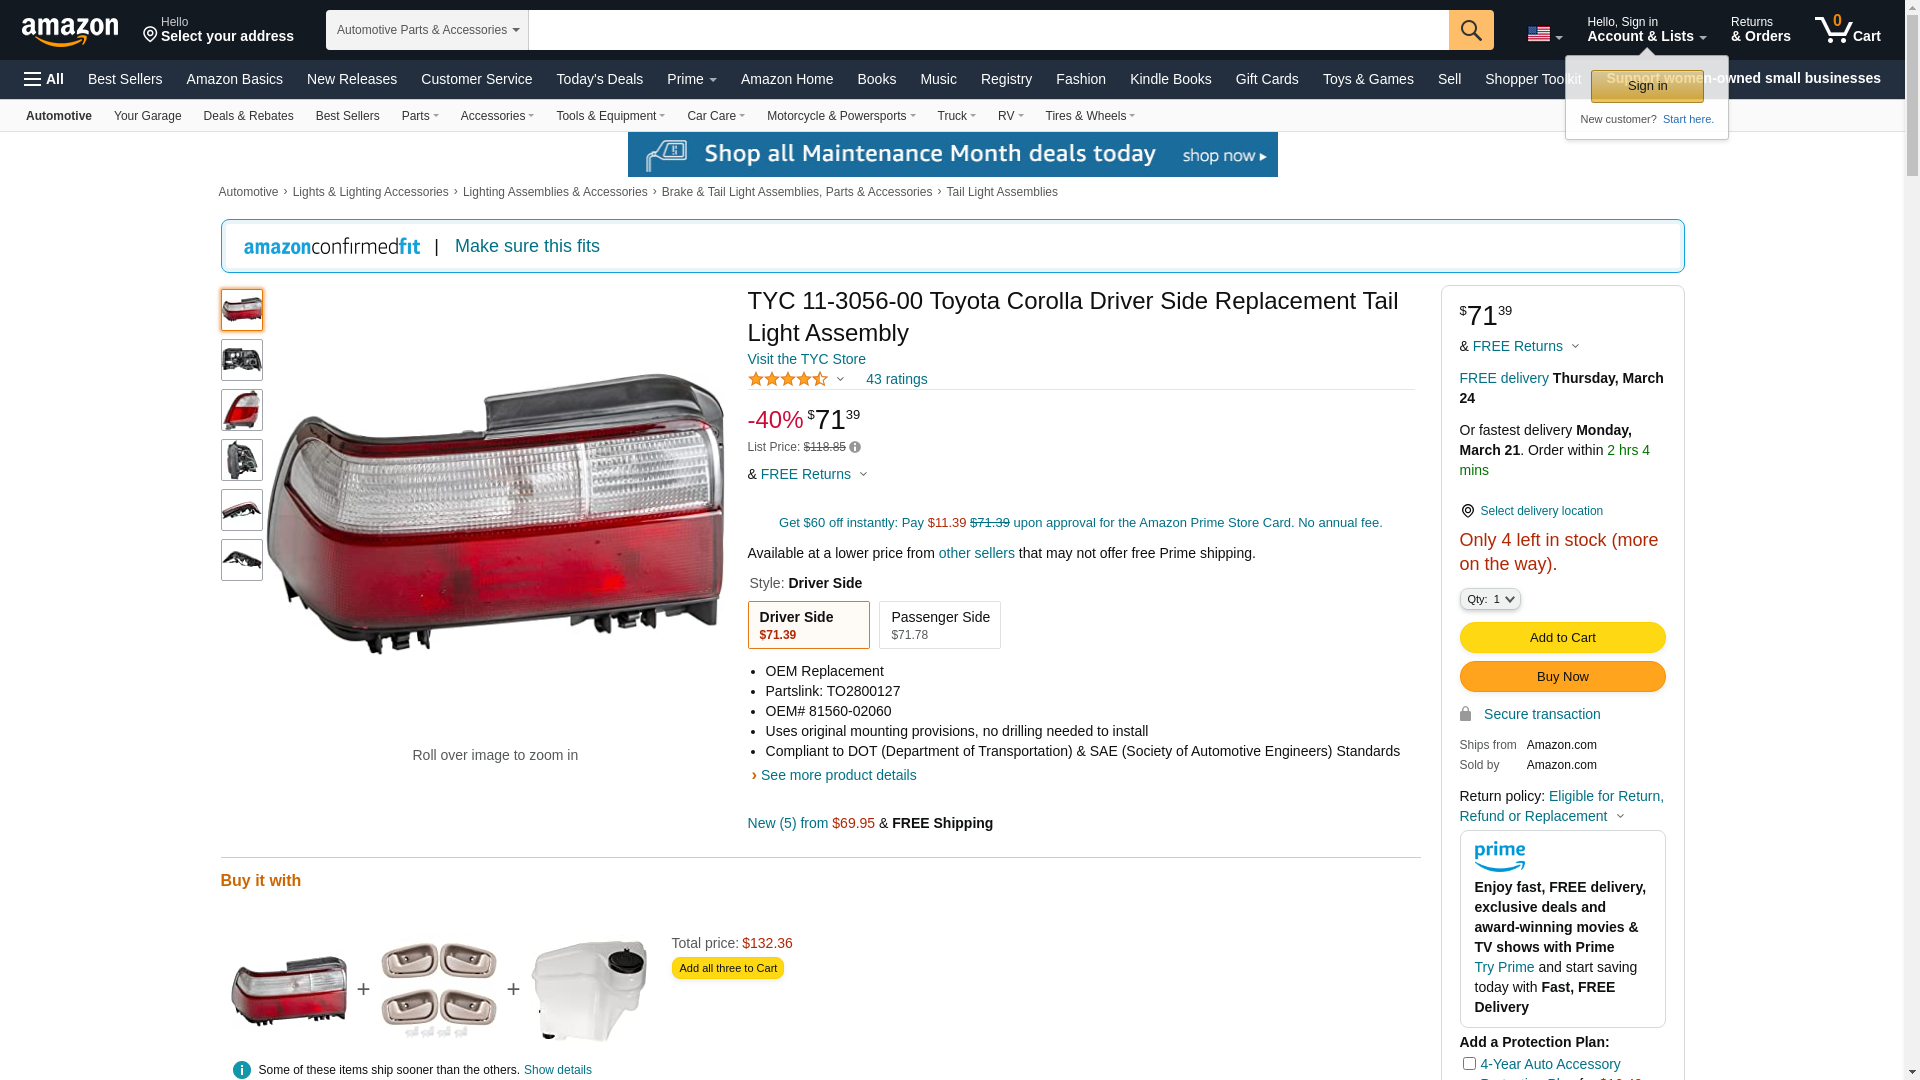Open the shopping cart icon
Image resolution: width=1920 pixels, height=1080 pixels.
[x=1847, y=29]
